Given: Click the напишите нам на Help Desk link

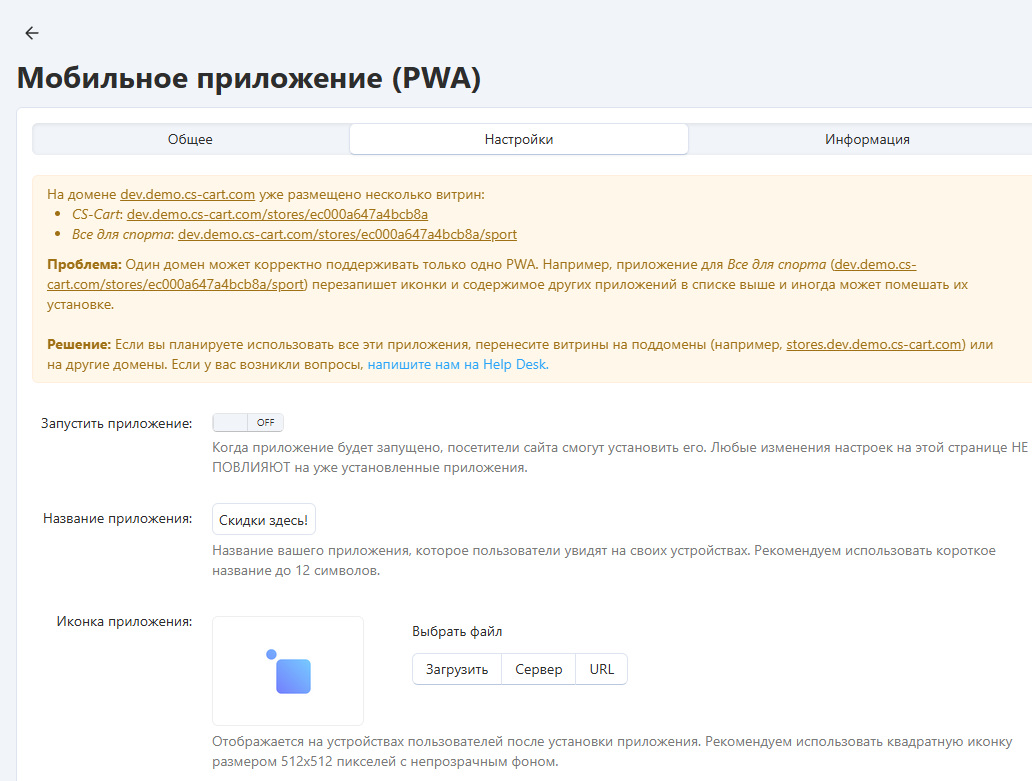Looking at the screenshot, I should pyautogui.click(x=456, y=365).
